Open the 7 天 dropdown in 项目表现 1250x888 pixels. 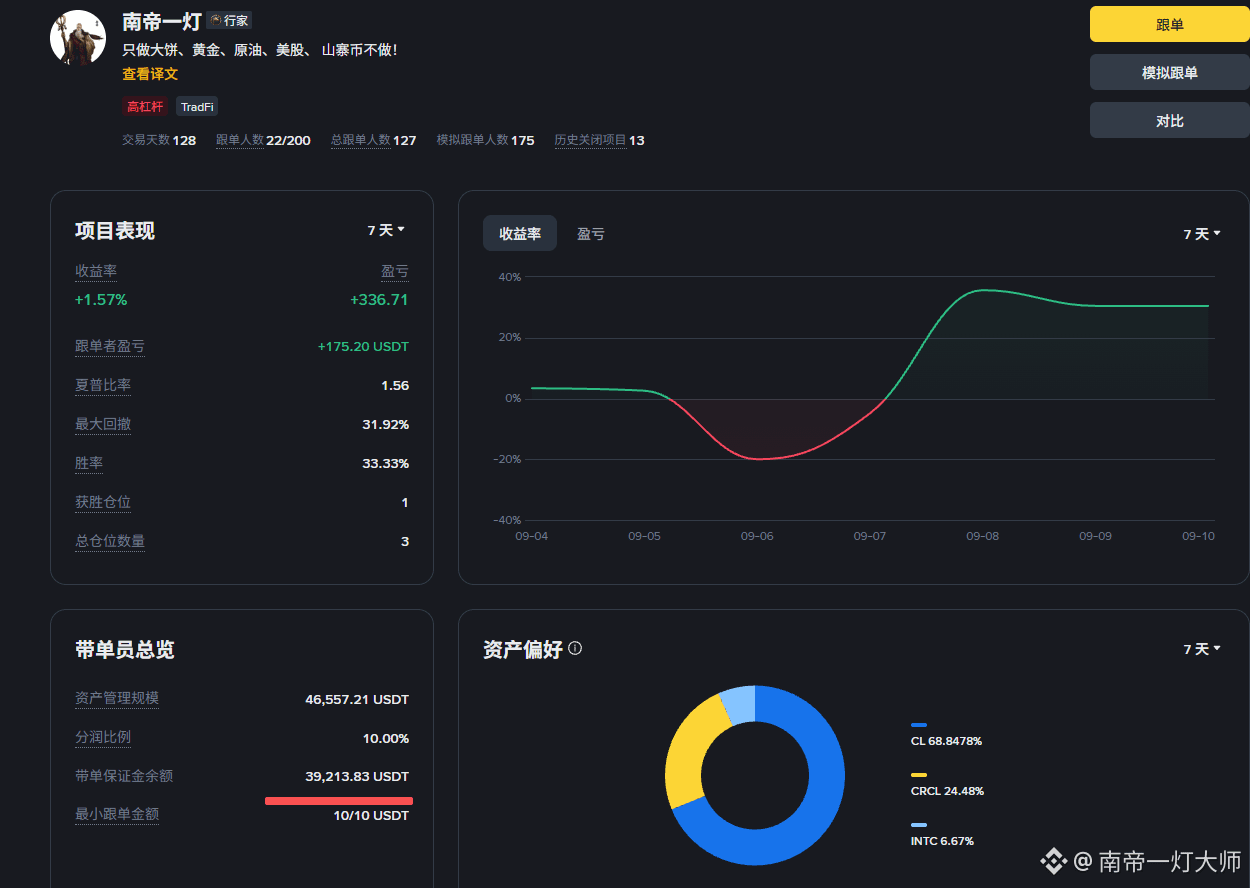point(386,230)
